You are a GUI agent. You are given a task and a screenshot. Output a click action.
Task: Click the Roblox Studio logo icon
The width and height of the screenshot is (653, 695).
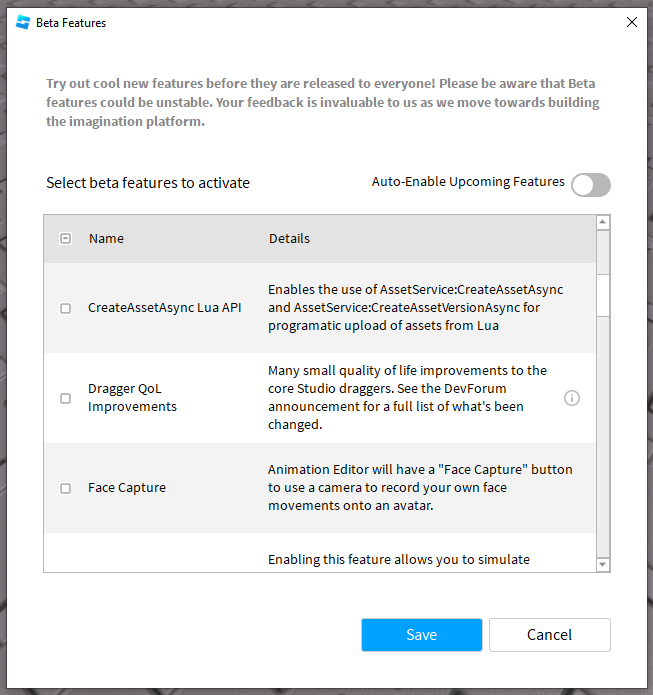coord(23,22)
